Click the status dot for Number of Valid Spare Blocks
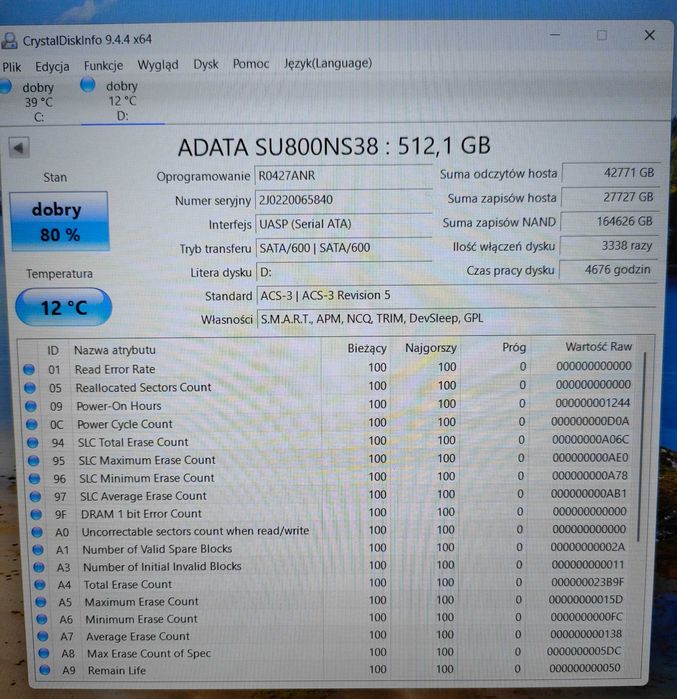Viewport: 677px width, 699px height. click(38, 550)
